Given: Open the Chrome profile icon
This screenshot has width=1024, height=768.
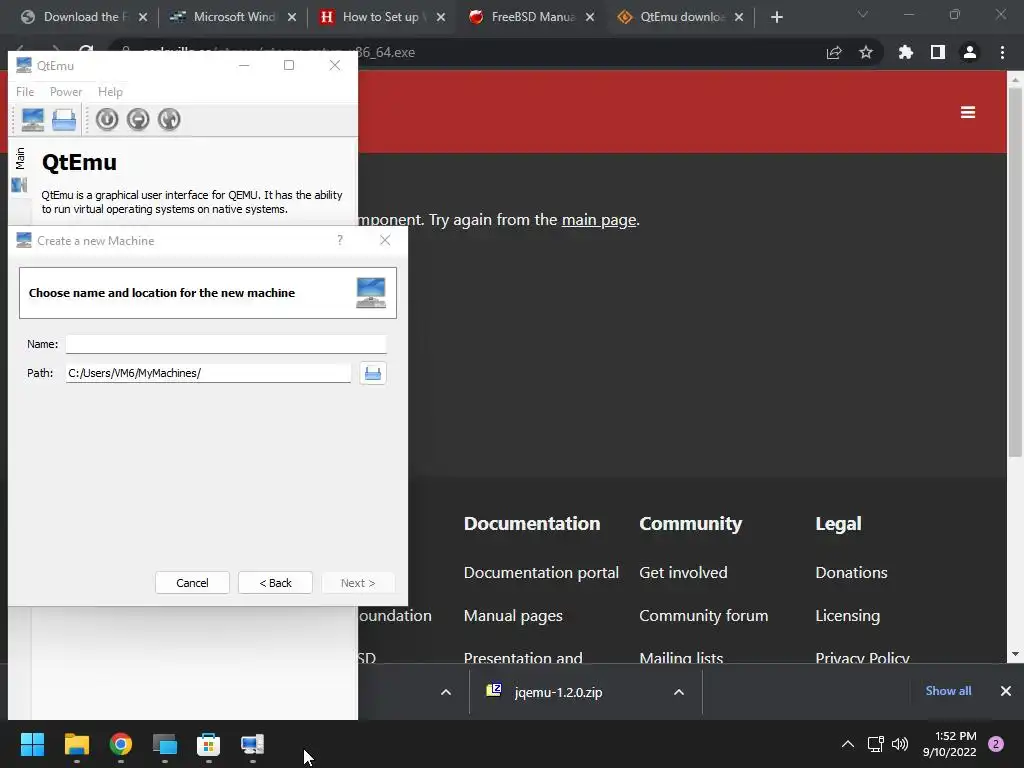Looking at the screenshot, I should 970,52.
